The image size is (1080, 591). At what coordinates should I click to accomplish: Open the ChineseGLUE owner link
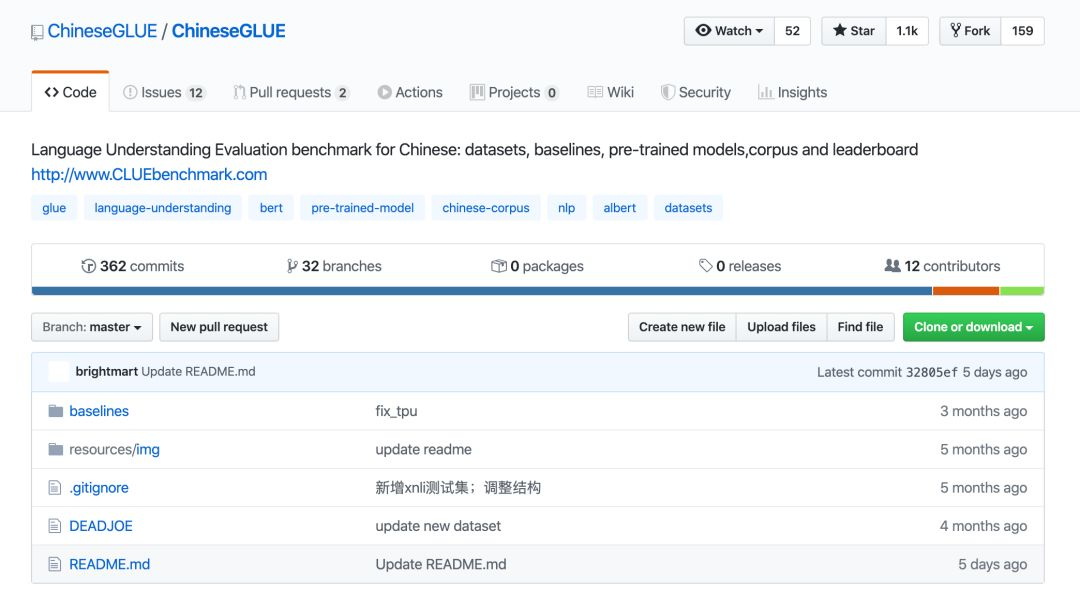102,31
